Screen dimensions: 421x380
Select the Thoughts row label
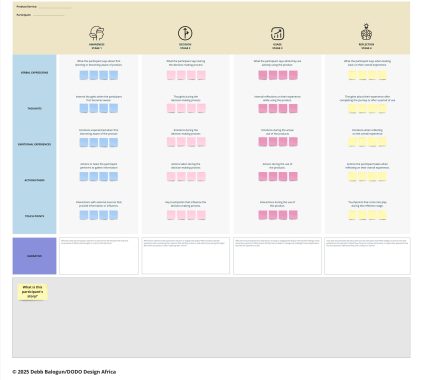pos(34,108)
